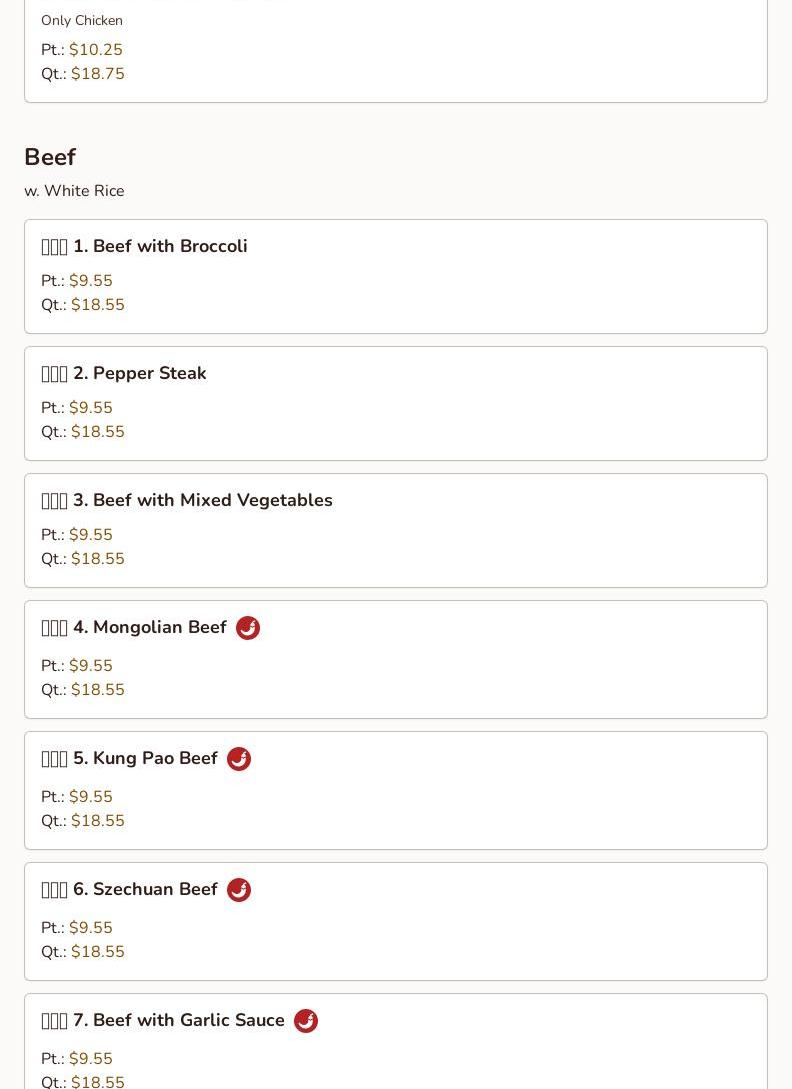Screen dimensions: 792x1089
Task: Click pint price under Kung Pao Beef
Action: coord(90,797)
